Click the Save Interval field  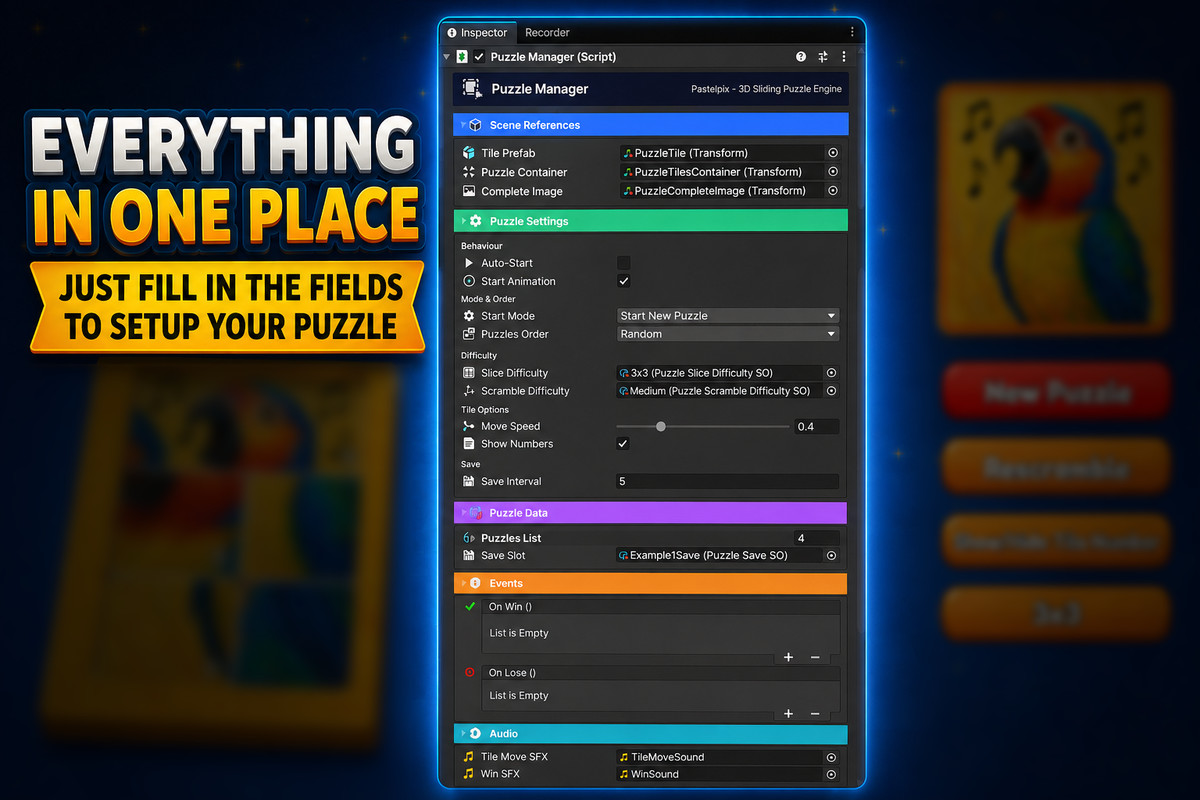coord(728,482)
